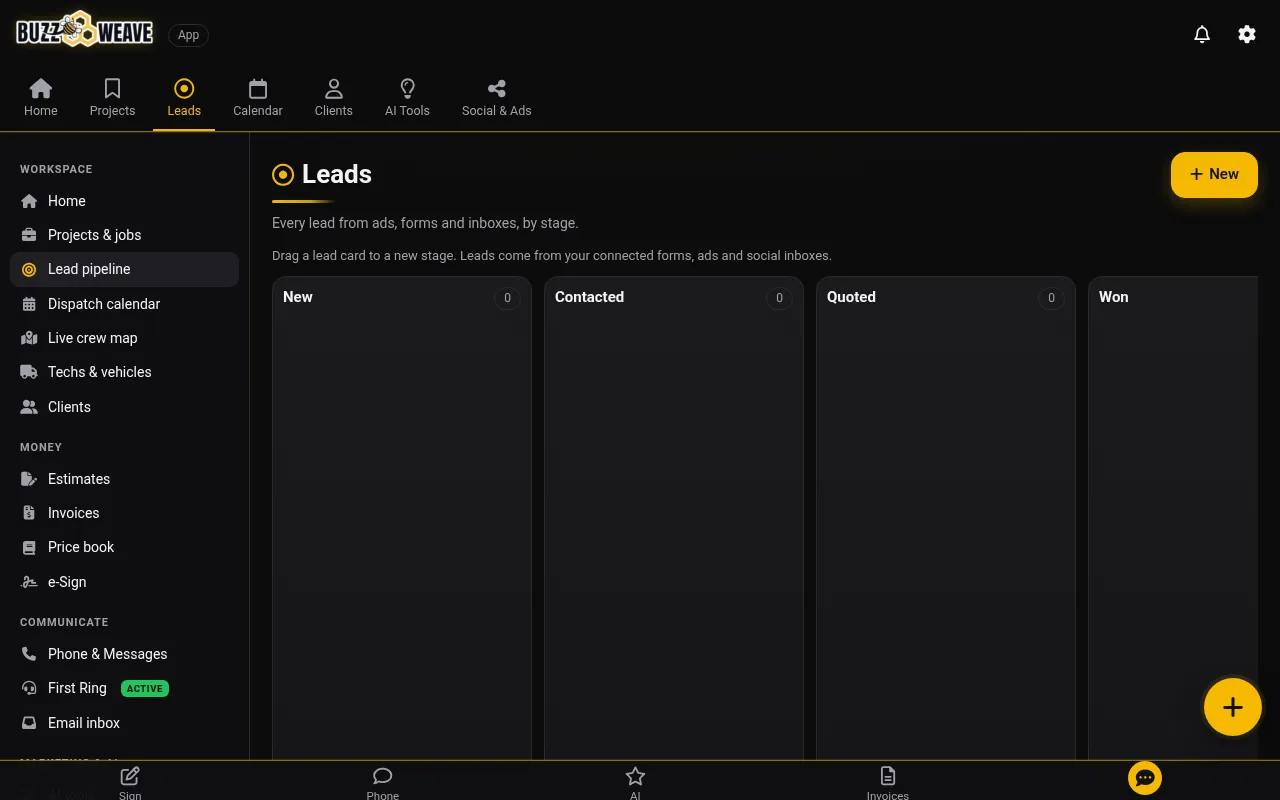This screenshot has width=1280, height=800.
Task: Click the floating plus action button
Action: tap(1232, 707)
